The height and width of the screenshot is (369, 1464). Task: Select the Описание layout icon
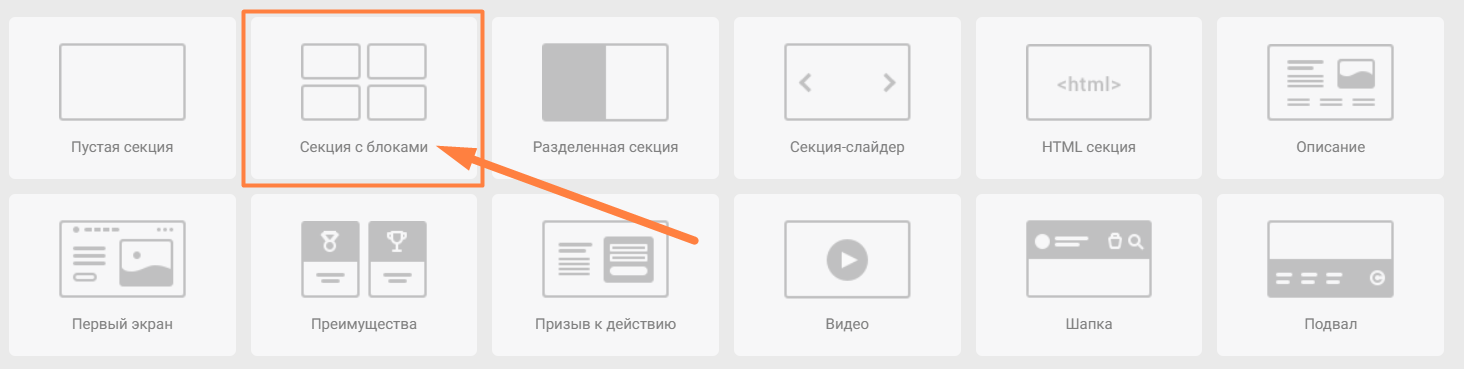pos(1331,82)
